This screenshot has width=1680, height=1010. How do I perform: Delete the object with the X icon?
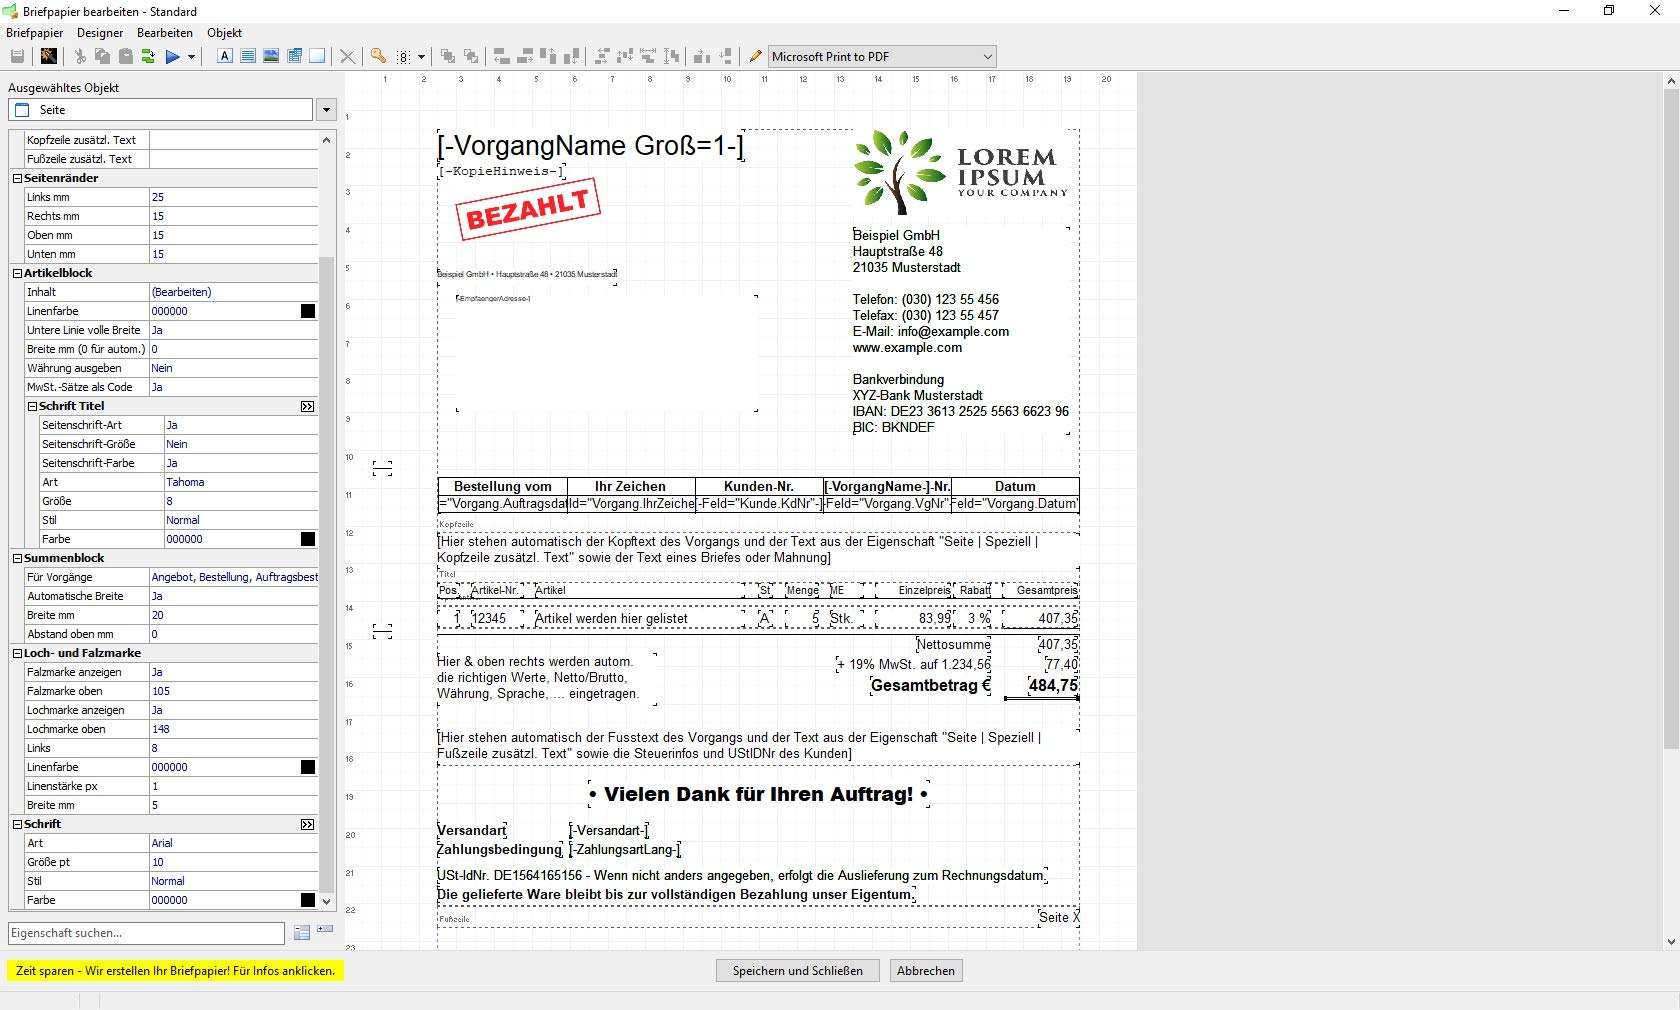tap(347, 56)
